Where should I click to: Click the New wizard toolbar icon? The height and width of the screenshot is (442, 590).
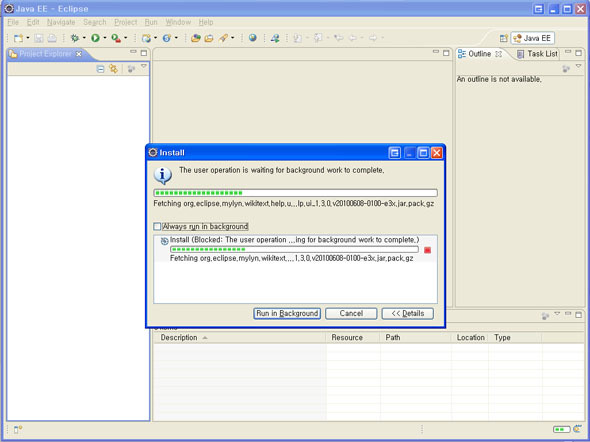click(x=18, y=38)
